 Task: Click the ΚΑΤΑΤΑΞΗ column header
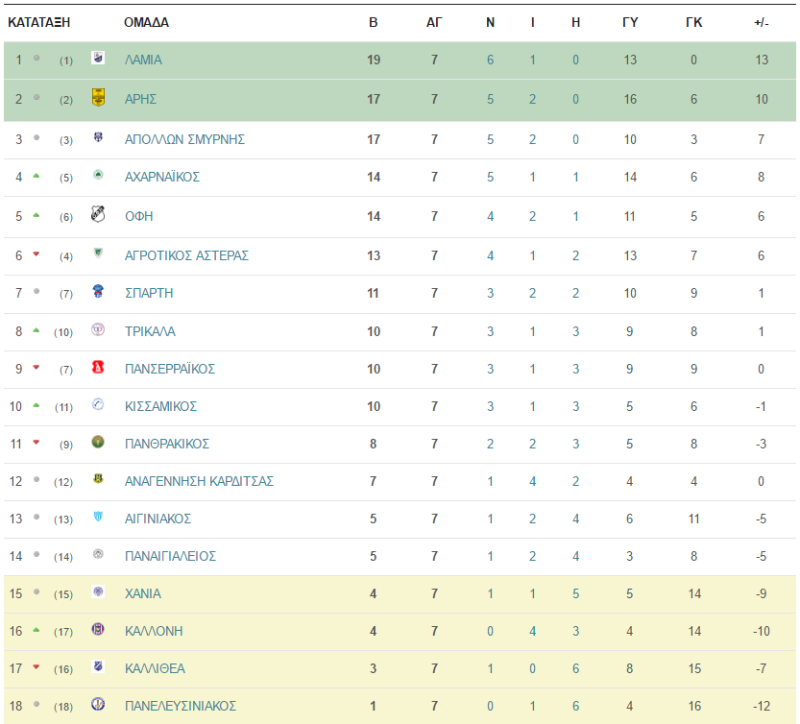click(x=39, y=22)
